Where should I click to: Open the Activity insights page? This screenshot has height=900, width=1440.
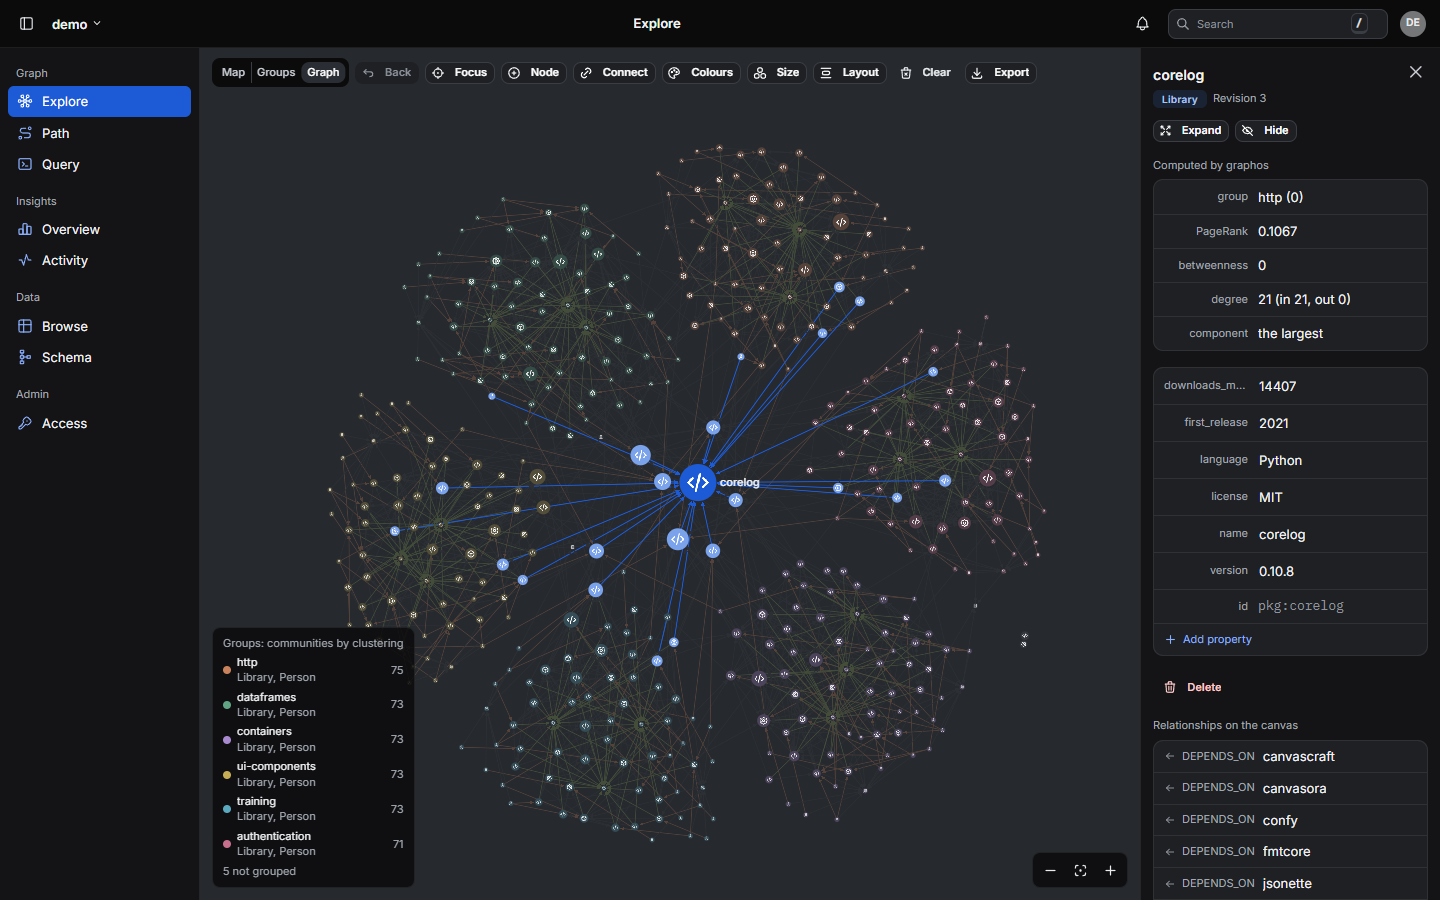coord(99,260)
